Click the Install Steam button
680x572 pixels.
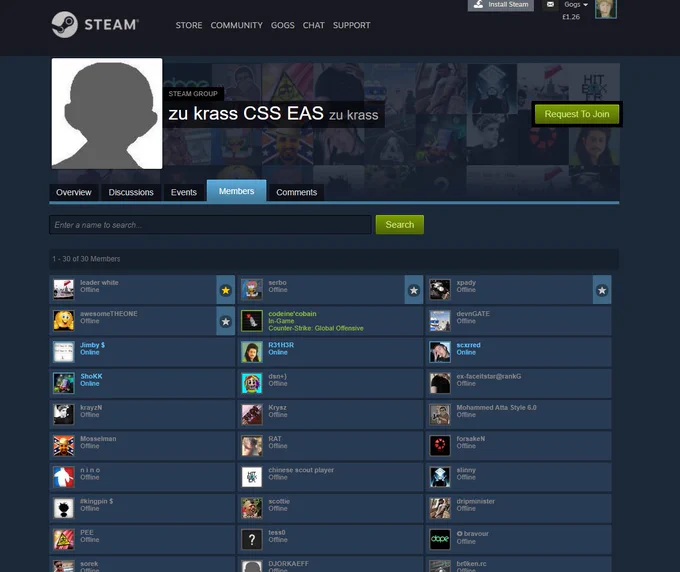coord(501,5)
